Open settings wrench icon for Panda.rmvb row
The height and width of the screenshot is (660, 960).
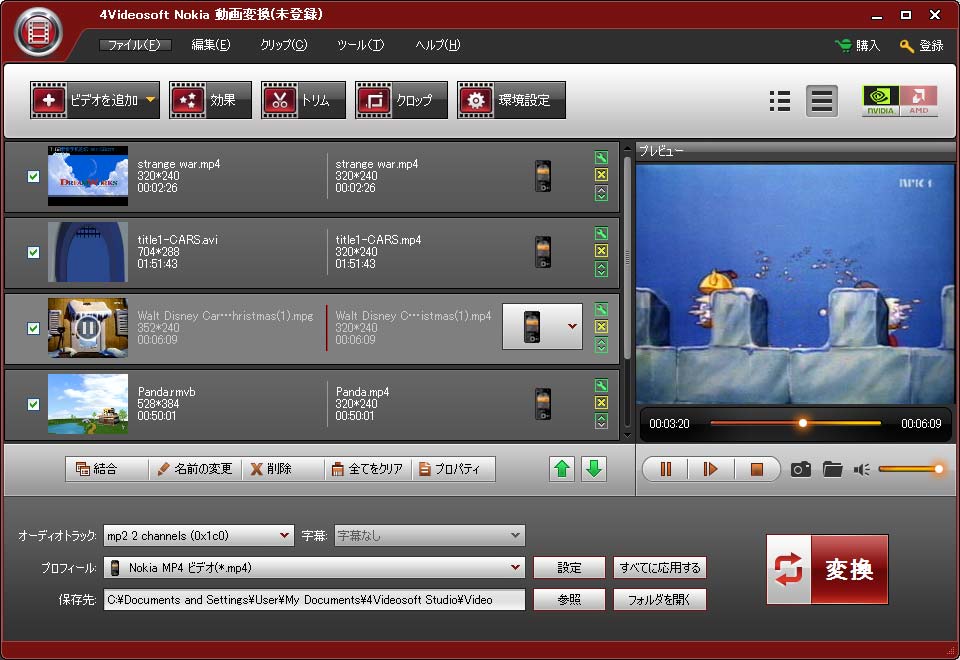tap(601, 386)
